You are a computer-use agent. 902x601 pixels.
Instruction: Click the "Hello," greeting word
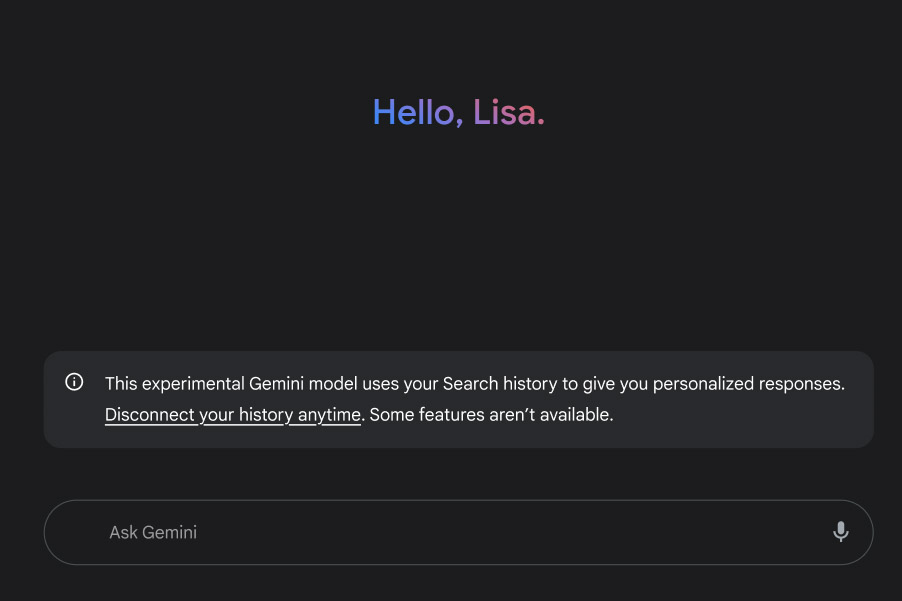[x=417, y=113]
